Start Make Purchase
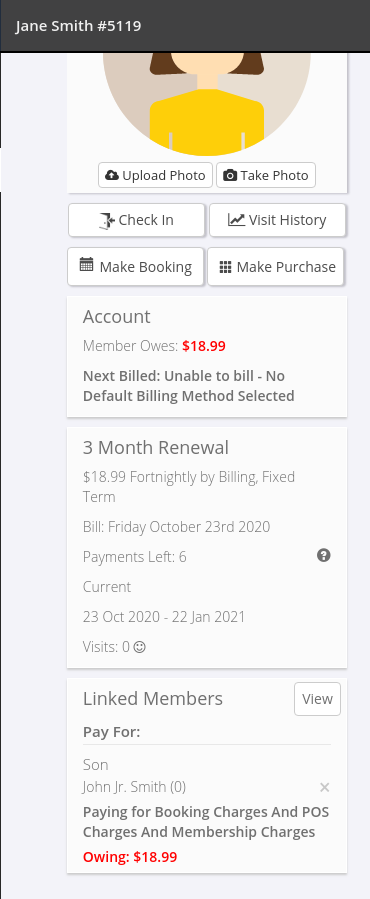The height and width of the screenshot is (899, 370). click(275, 267)
